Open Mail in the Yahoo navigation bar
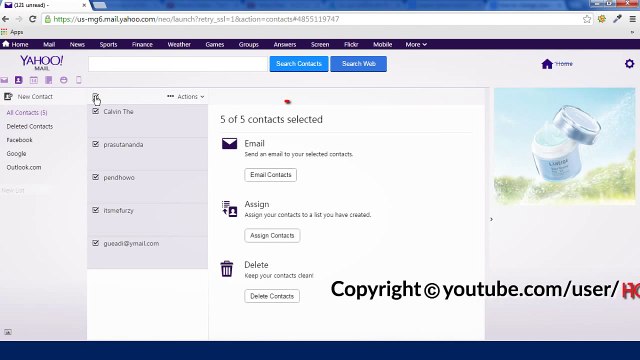 (49, 44)
